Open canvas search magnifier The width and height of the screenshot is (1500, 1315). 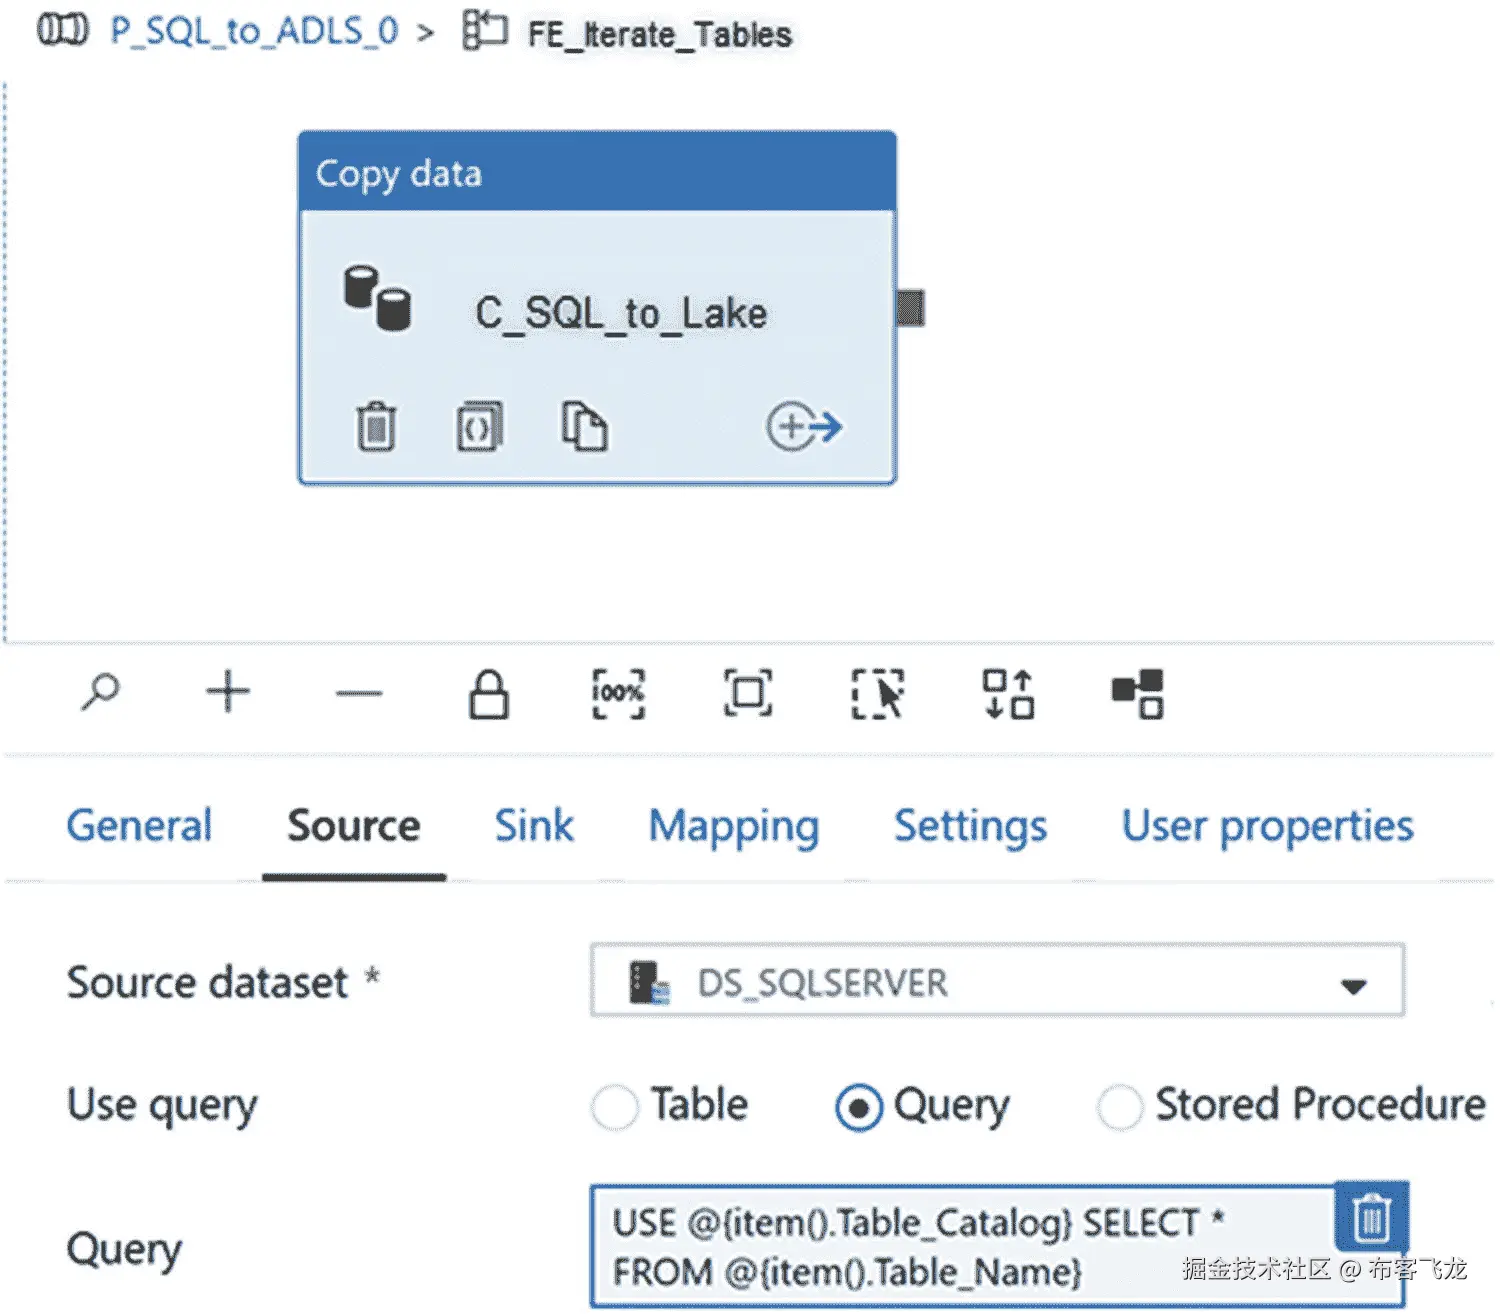(100, 692)
